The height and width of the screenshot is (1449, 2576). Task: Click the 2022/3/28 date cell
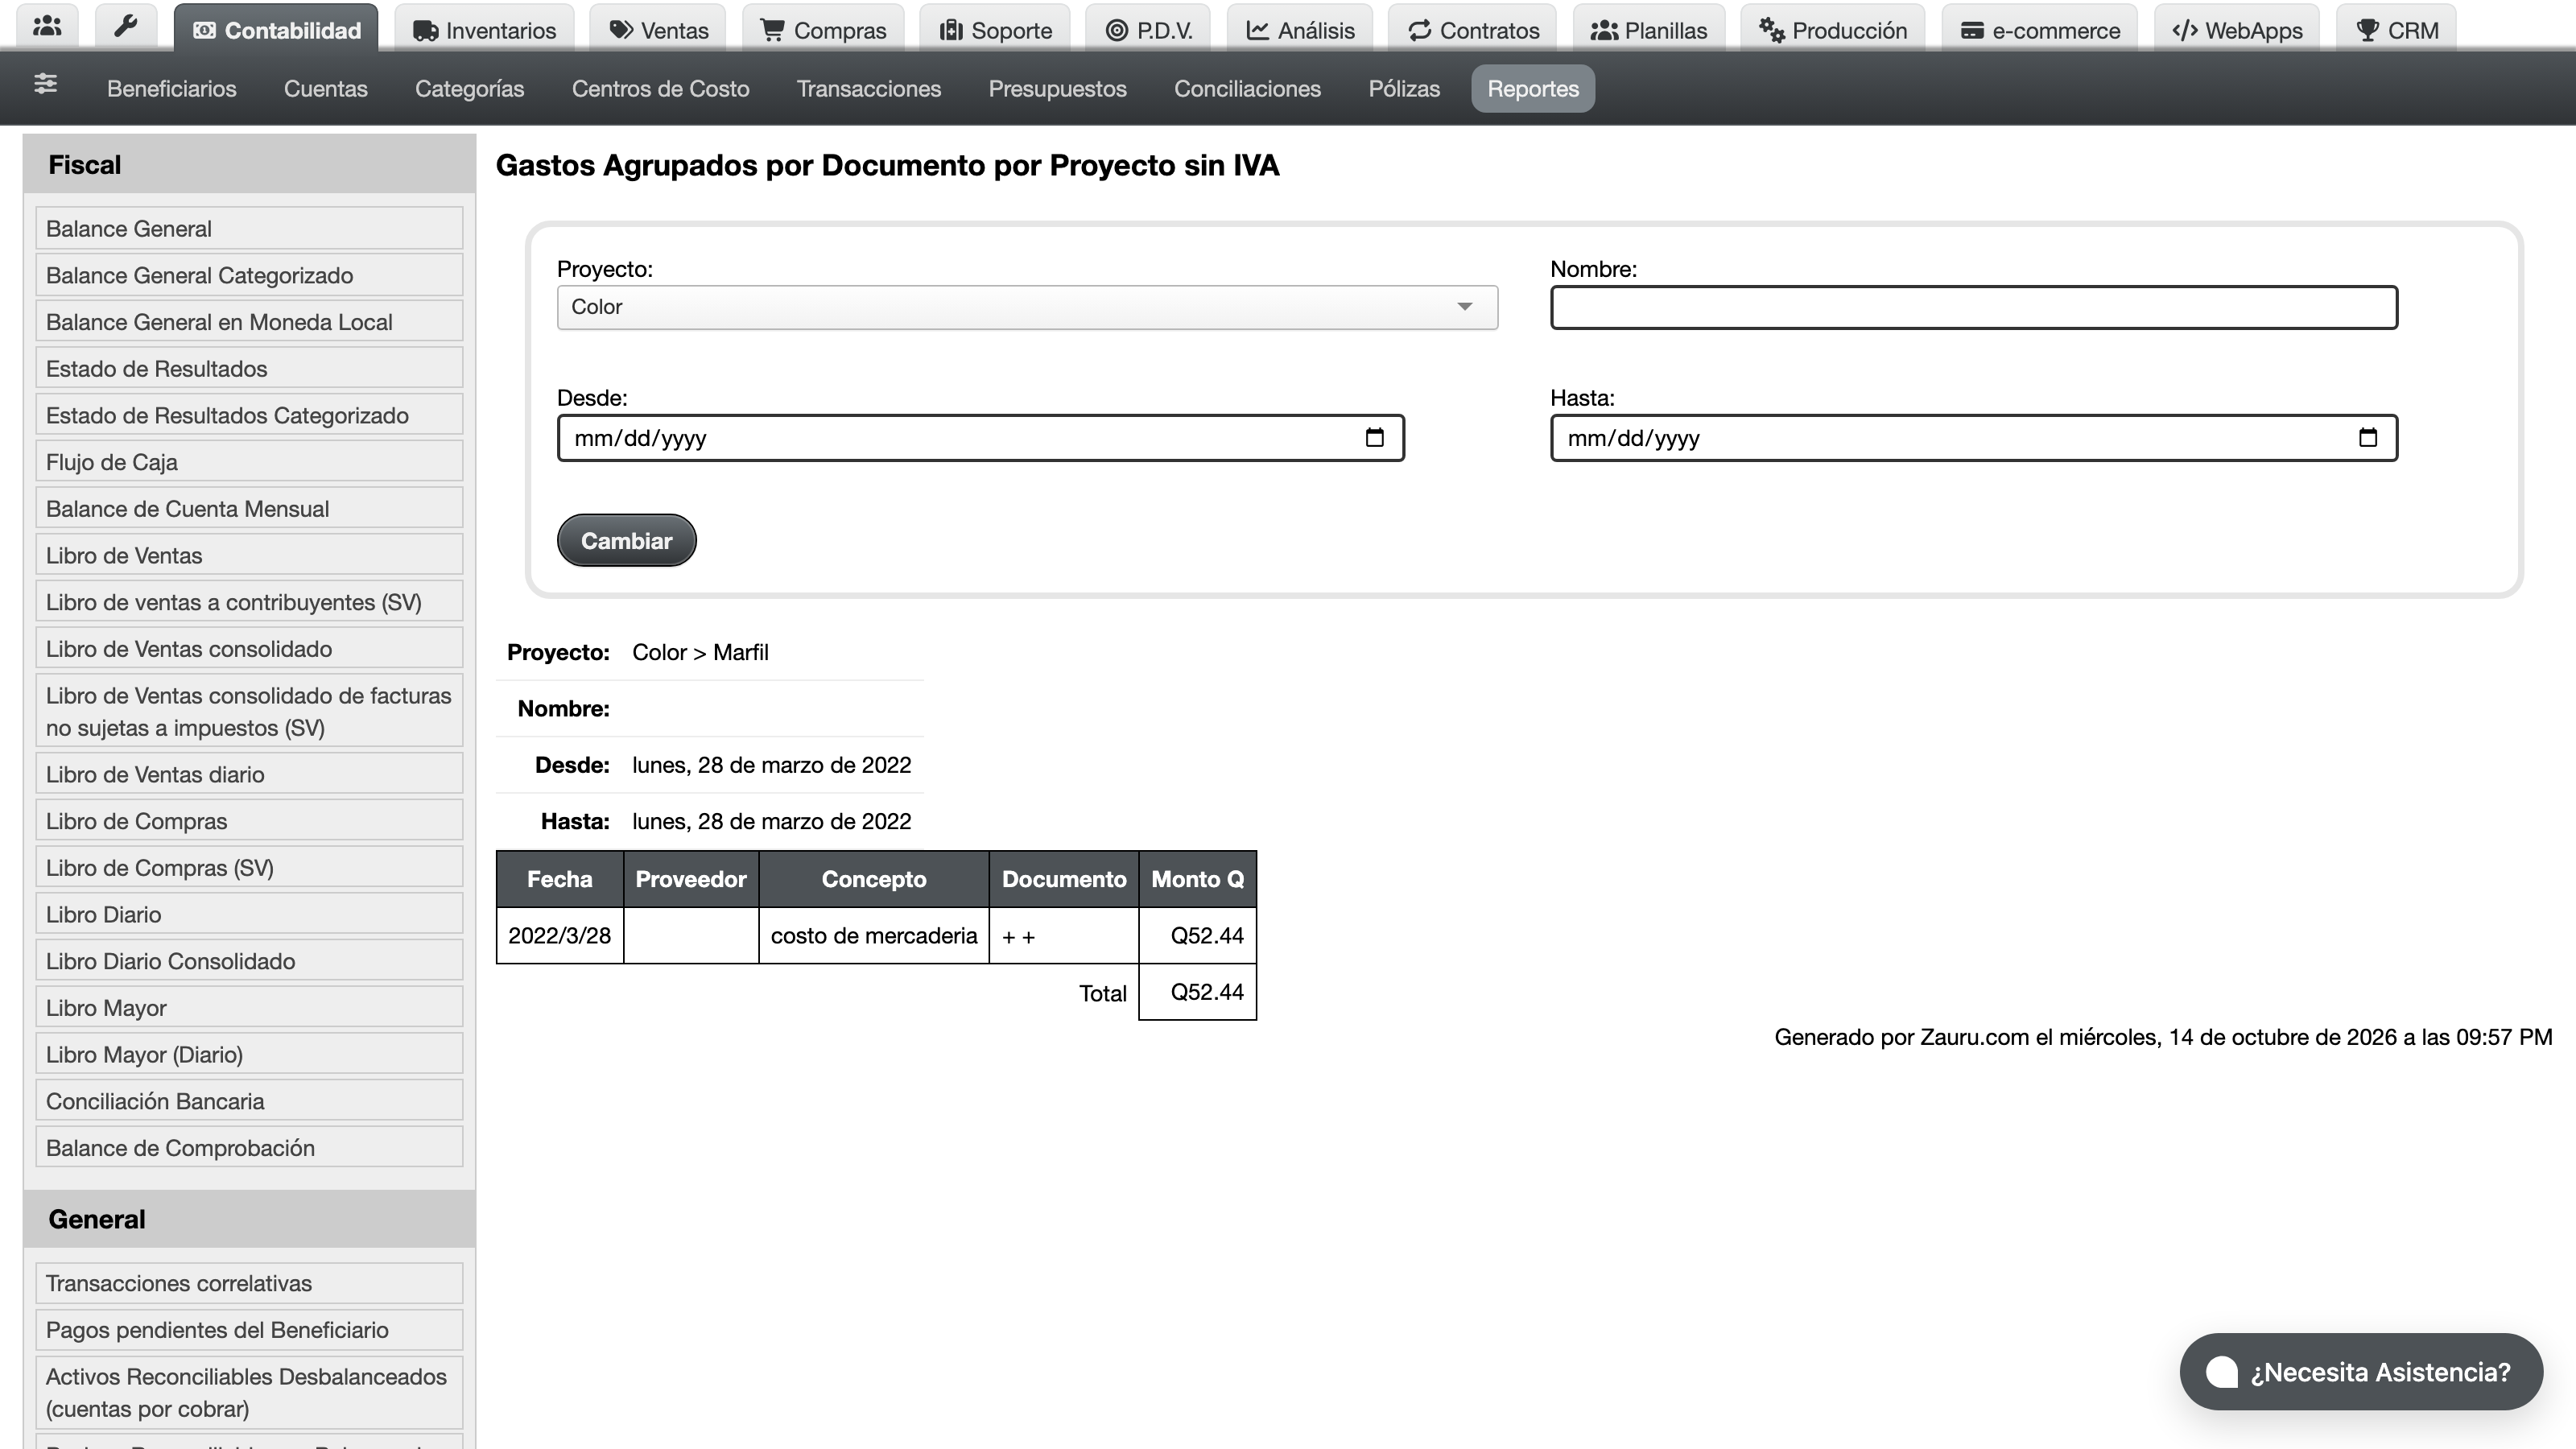(x=559, y=935)
